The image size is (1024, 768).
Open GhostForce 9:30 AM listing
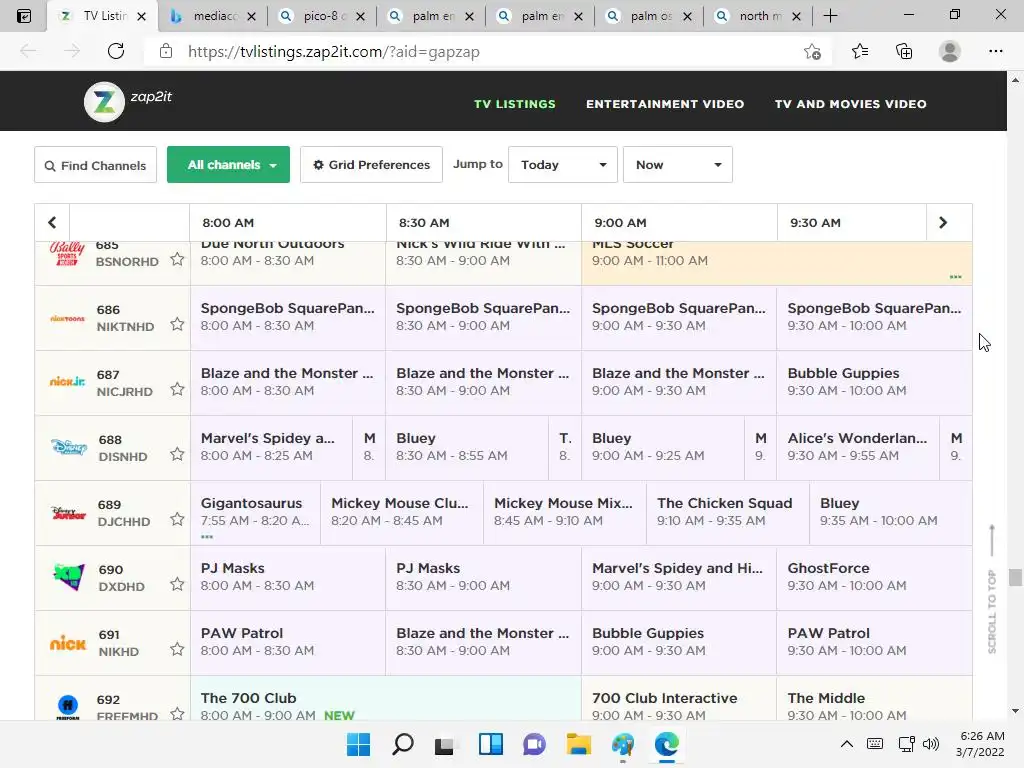pos(874,577)
